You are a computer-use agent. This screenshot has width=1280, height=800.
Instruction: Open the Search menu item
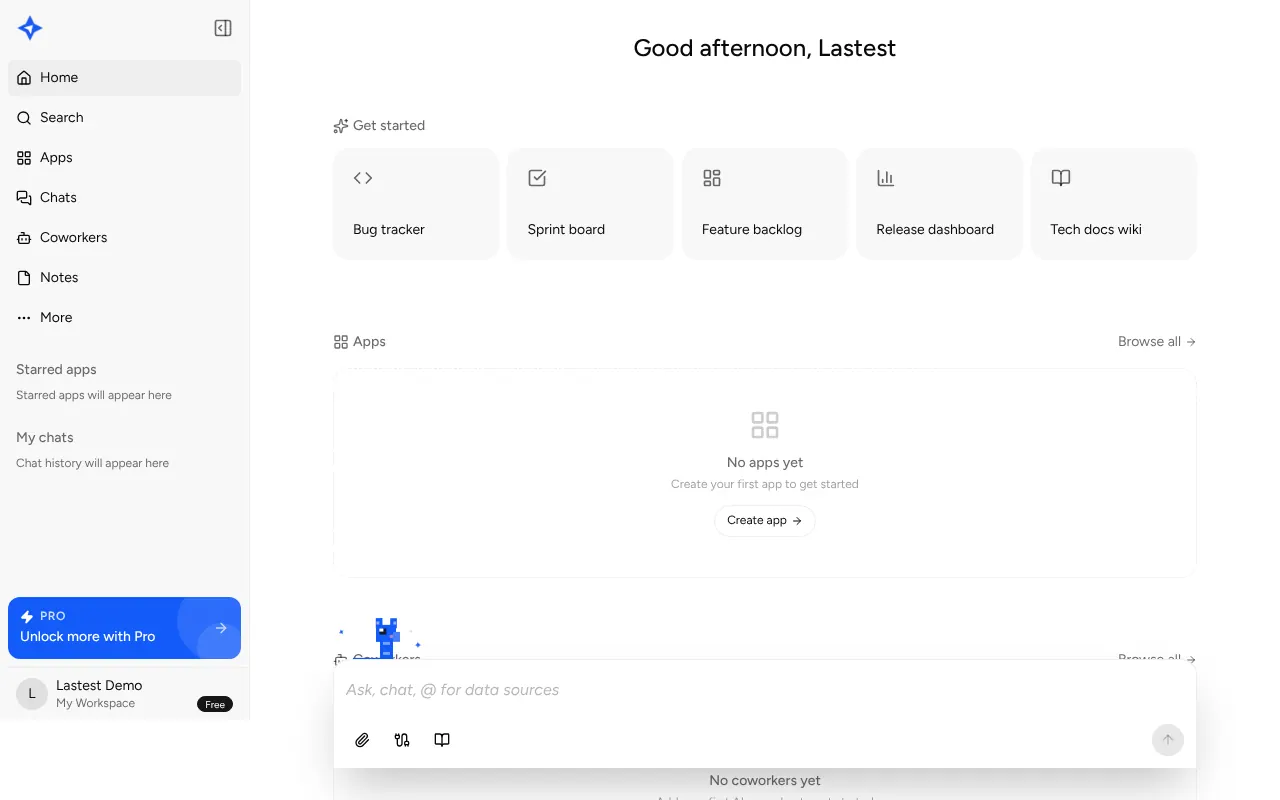click(x=124, y=117)
